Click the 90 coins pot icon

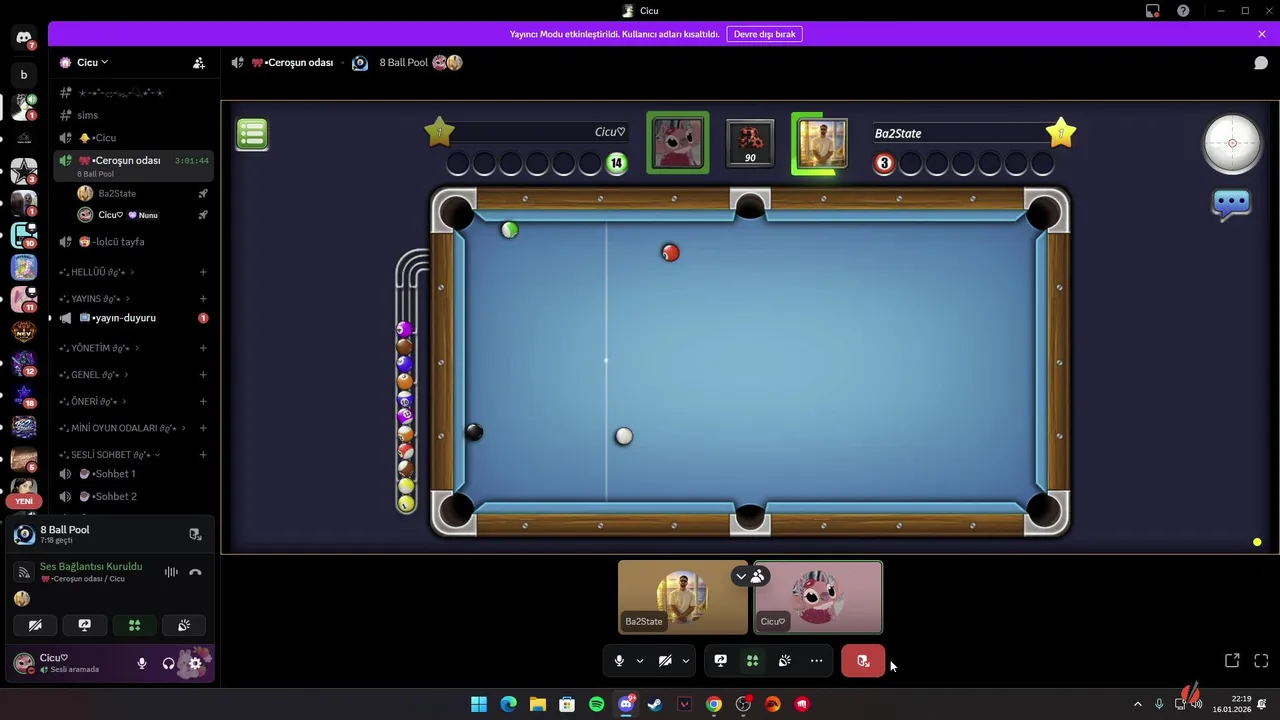750,144
